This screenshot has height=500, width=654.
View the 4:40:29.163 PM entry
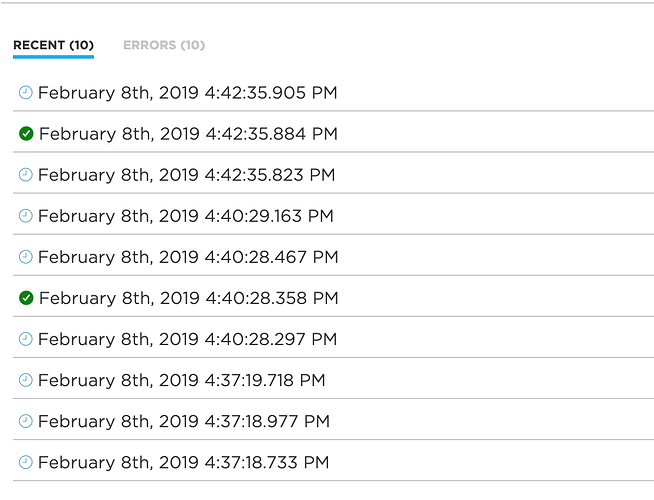click(186, 216)
